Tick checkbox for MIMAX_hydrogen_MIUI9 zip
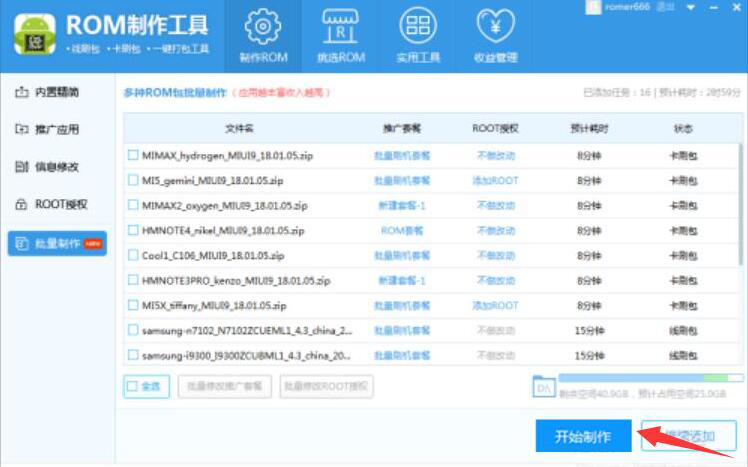This screenshot has height=467, width=748. [133, 155]
